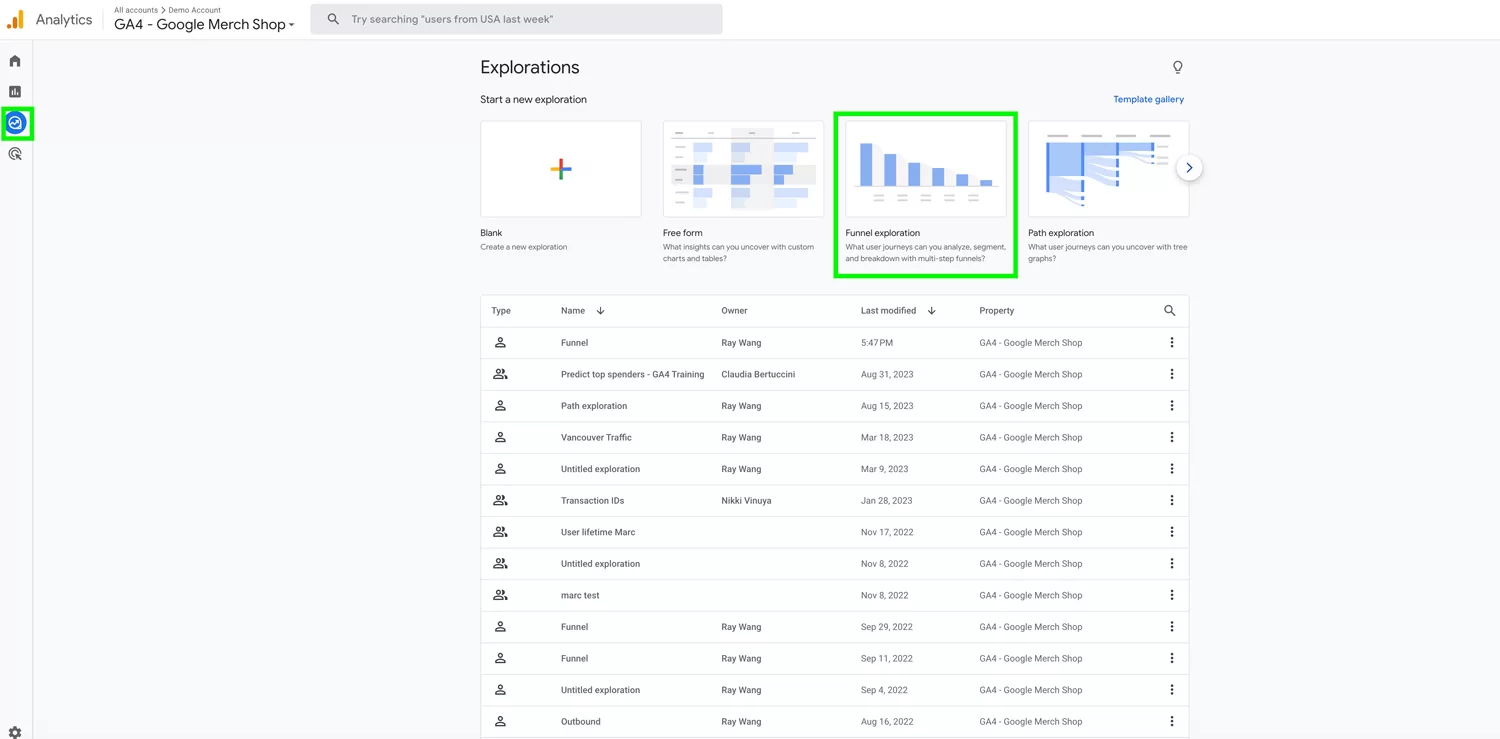This screenshot has width=1500, height=739.
Task: Open more options for Outbound row
Action: [x=1172, y=722]
